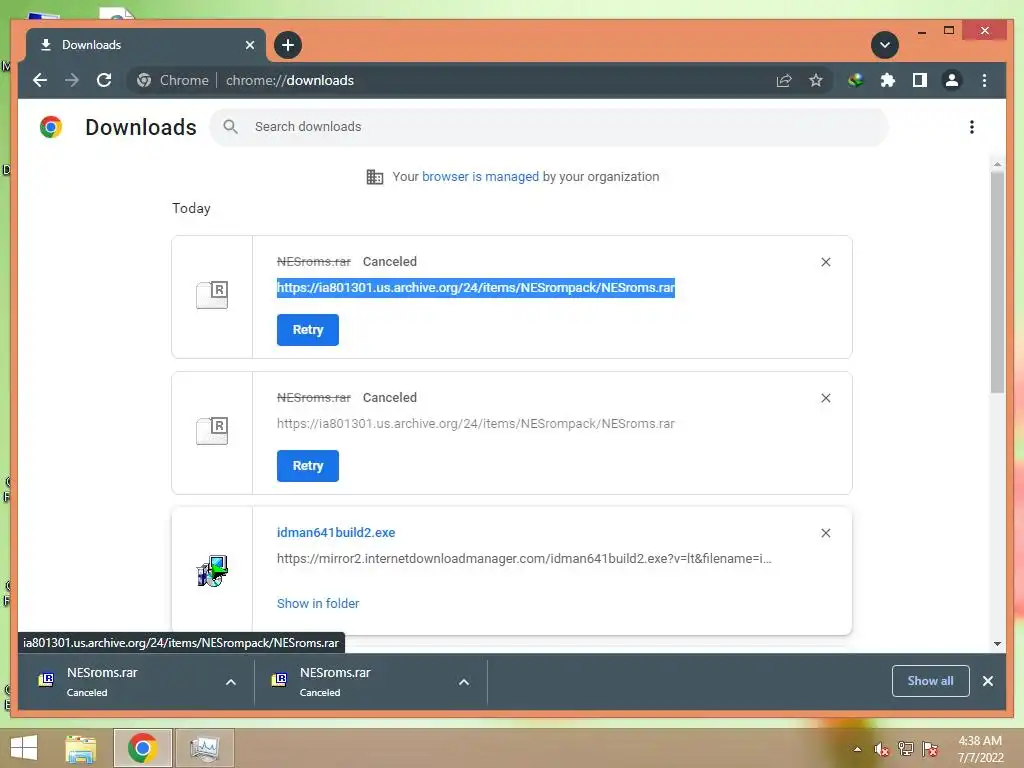Click the browser back arrow

point(40,80)
